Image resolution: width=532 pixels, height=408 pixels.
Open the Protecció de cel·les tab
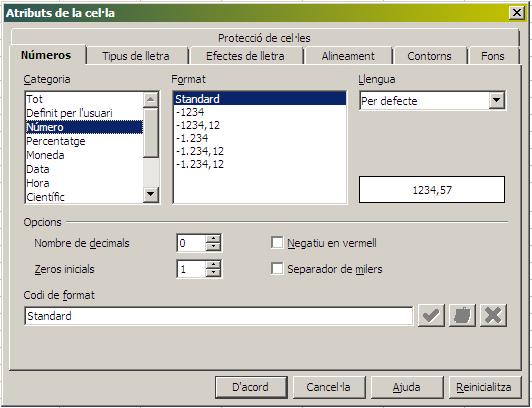pos(264,38)
